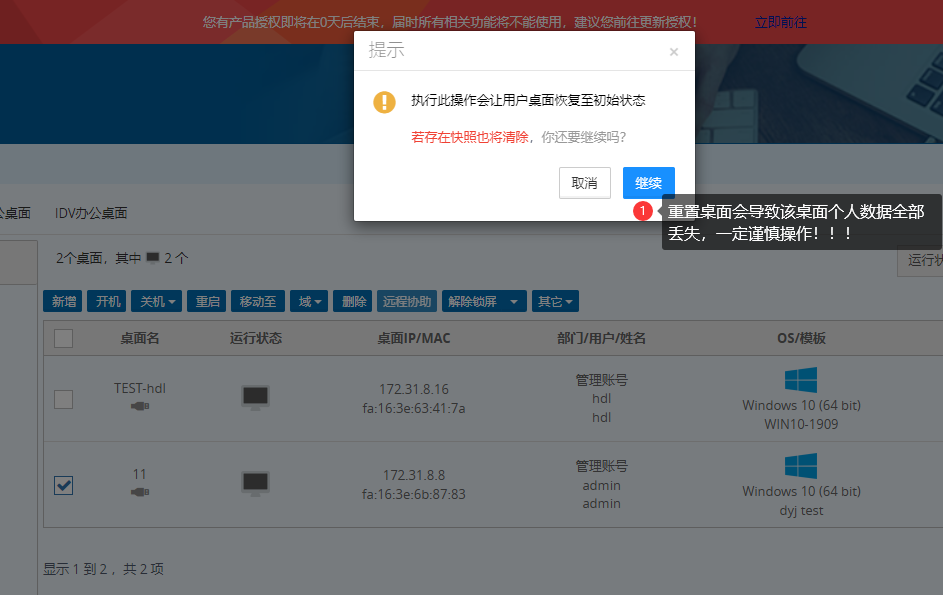This screenshot has height=595, width=943.
Task: Click the USB device icon under desktop 11
Action: click(140, 492)
